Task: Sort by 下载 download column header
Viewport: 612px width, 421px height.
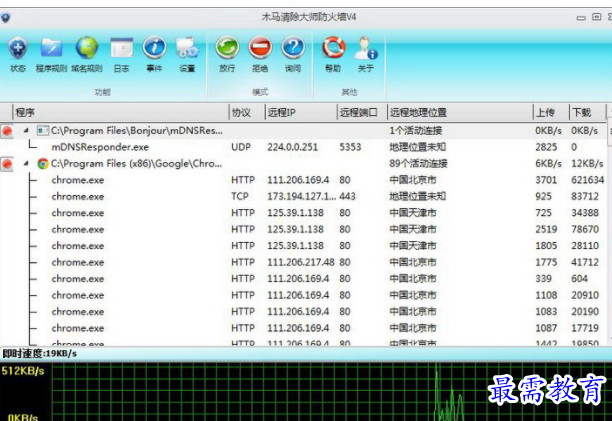Action: point(587,113)
